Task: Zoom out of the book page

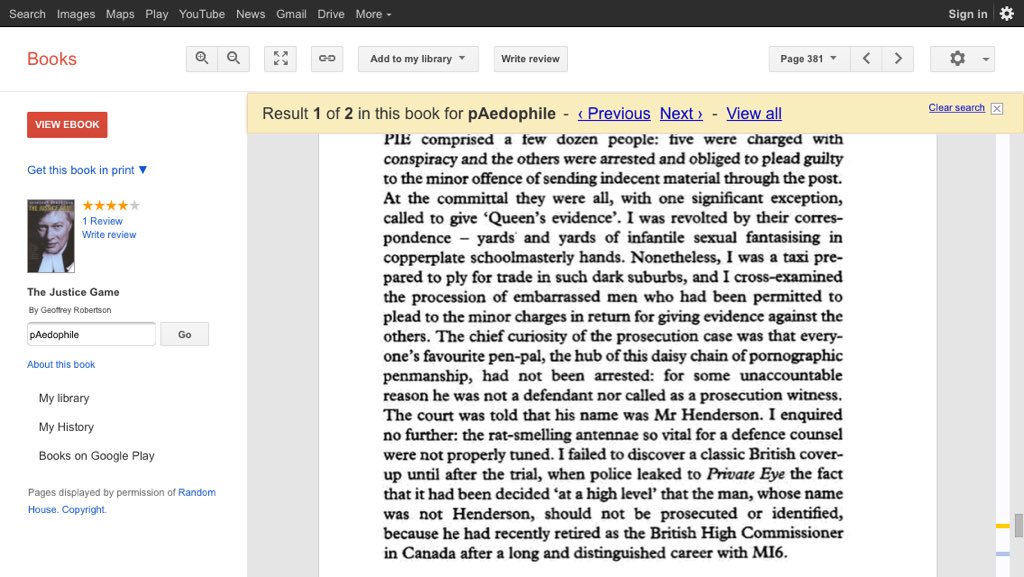Action: pos(233,59)
